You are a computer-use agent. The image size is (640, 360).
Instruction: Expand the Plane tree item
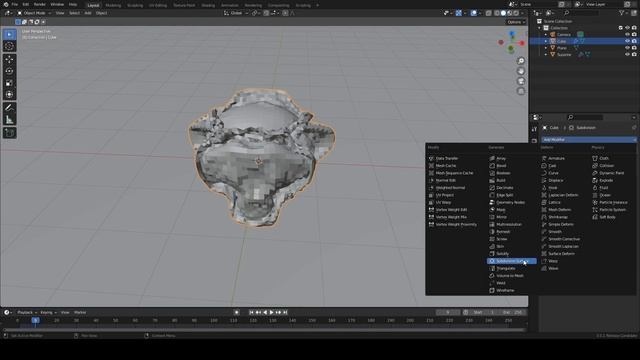pos(546,48)
